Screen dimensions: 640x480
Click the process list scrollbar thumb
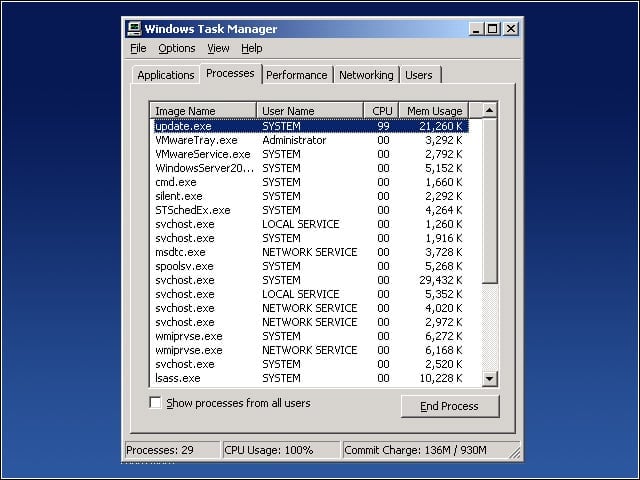(489, 200)
